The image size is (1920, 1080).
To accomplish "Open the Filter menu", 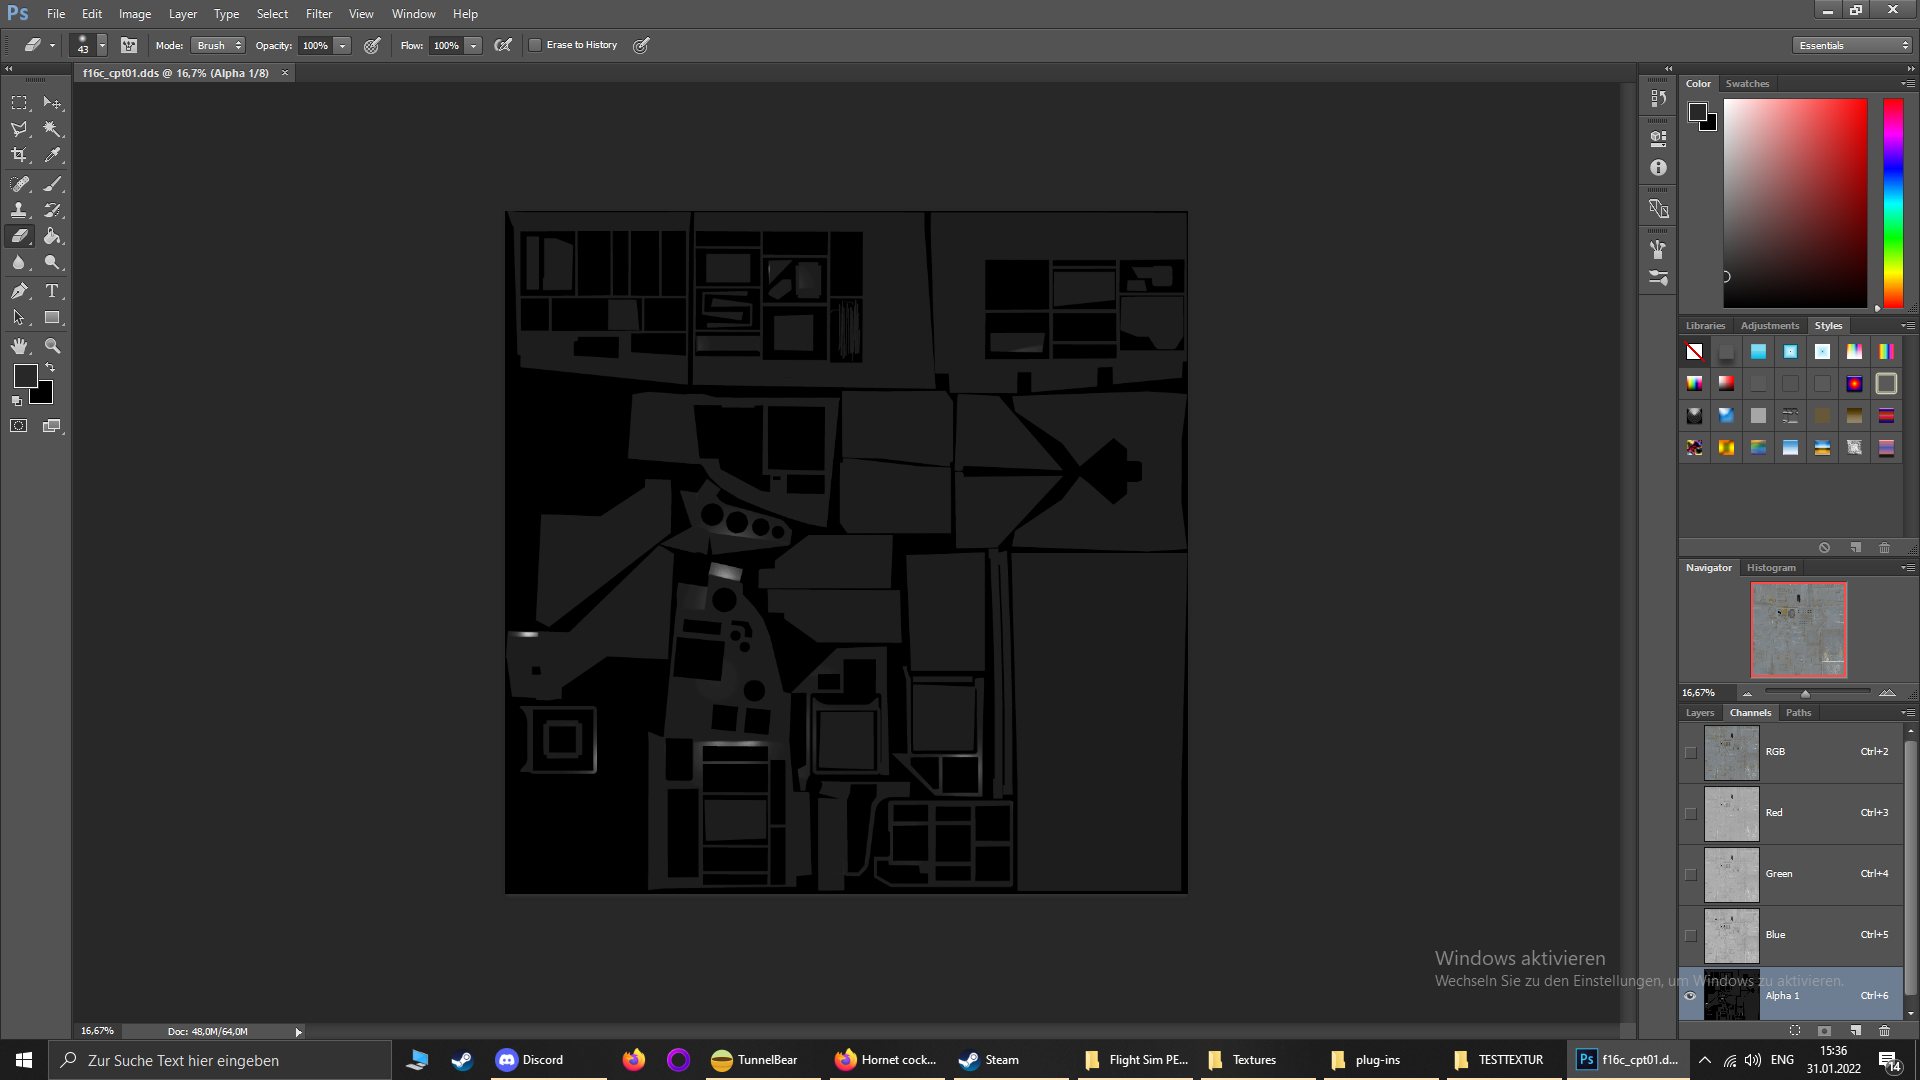I will [318, 14].
